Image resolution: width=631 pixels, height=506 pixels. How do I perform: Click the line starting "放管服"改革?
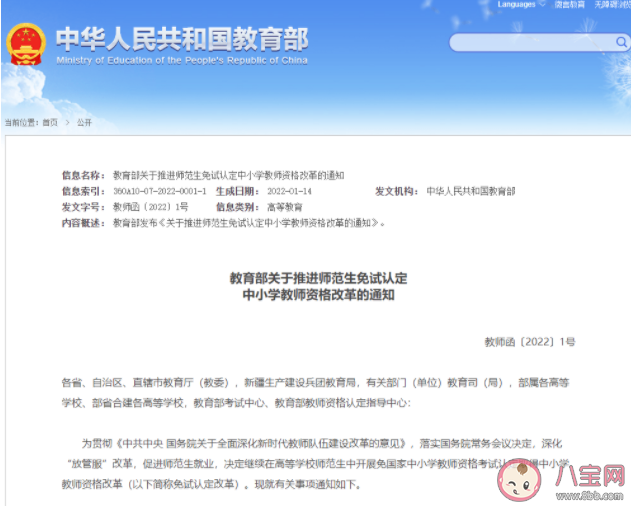click(x=318, y=464)
